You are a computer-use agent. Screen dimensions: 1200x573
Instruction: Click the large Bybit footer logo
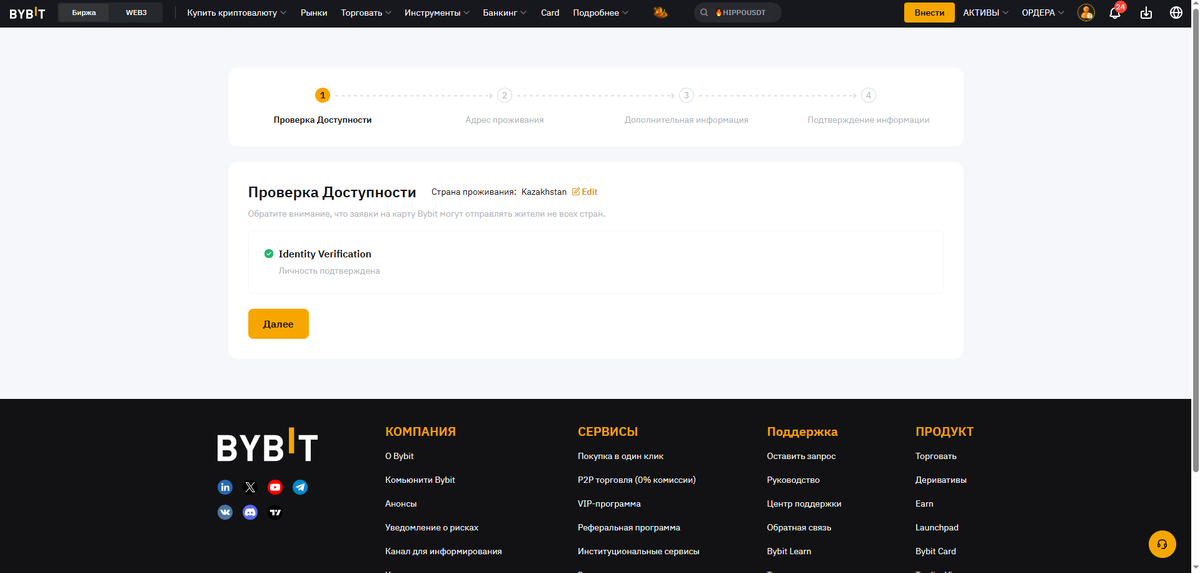267,446
